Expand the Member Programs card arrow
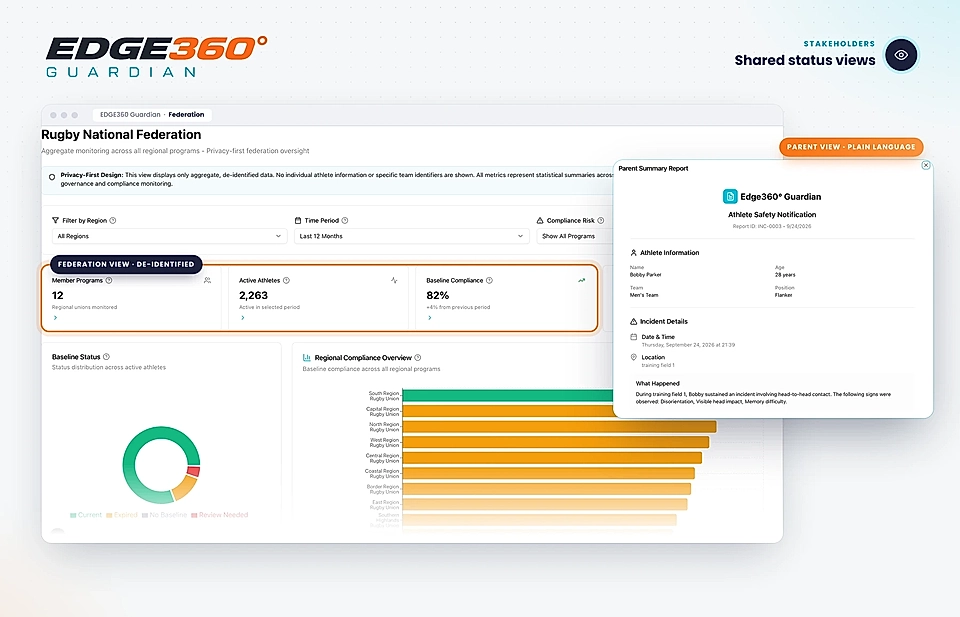This screenshot has width=960, height=617. coord(55,318)
